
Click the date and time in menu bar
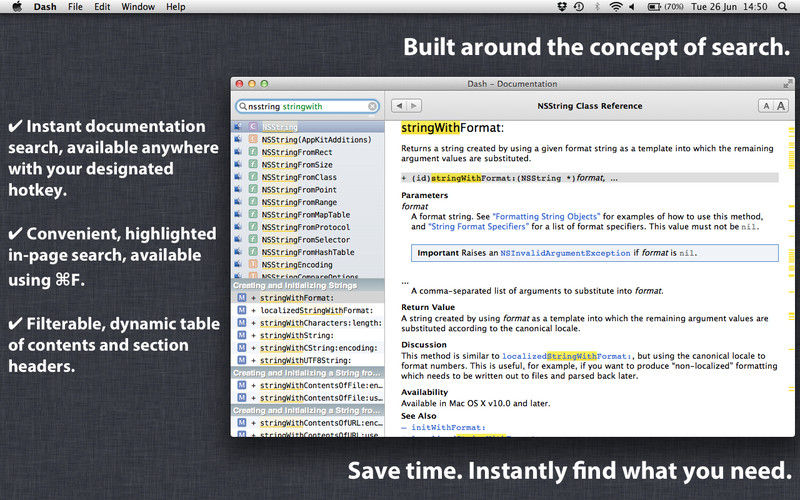coord(729,7)
